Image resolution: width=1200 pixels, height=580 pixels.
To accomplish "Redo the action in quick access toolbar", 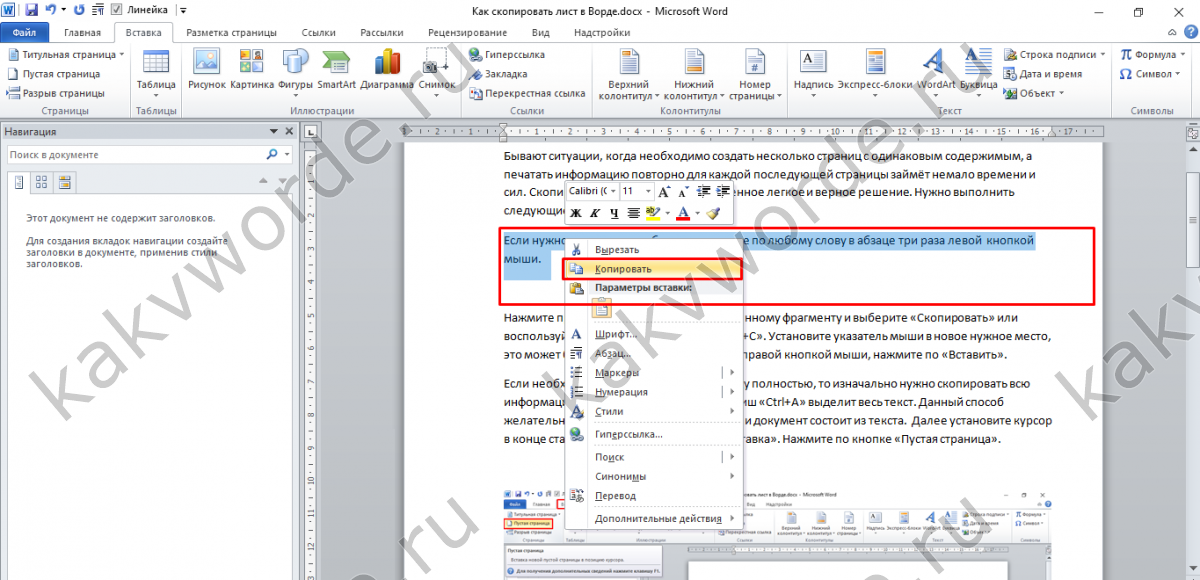I will pos(79,10).
